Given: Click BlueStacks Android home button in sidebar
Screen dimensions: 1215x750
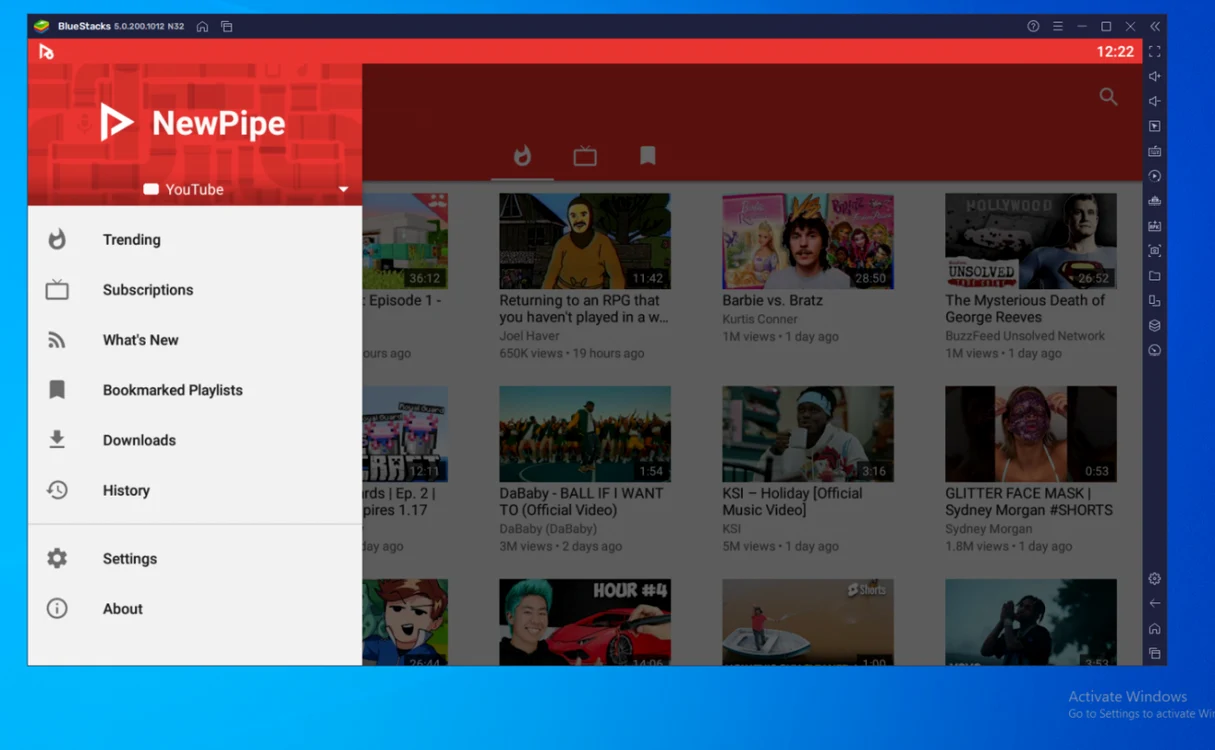Looking at the screenshot, I should pos(1155,628).
